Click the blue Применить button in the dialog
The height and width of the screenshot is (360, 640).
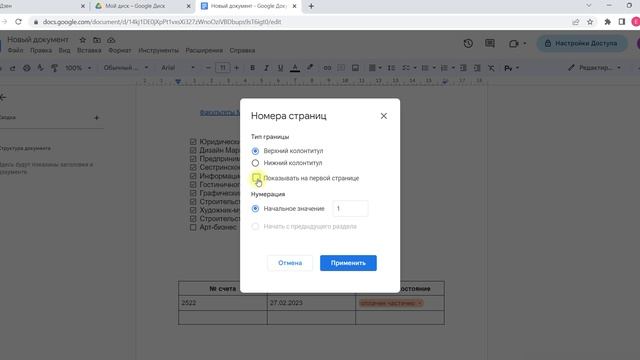tap(348, 263)
